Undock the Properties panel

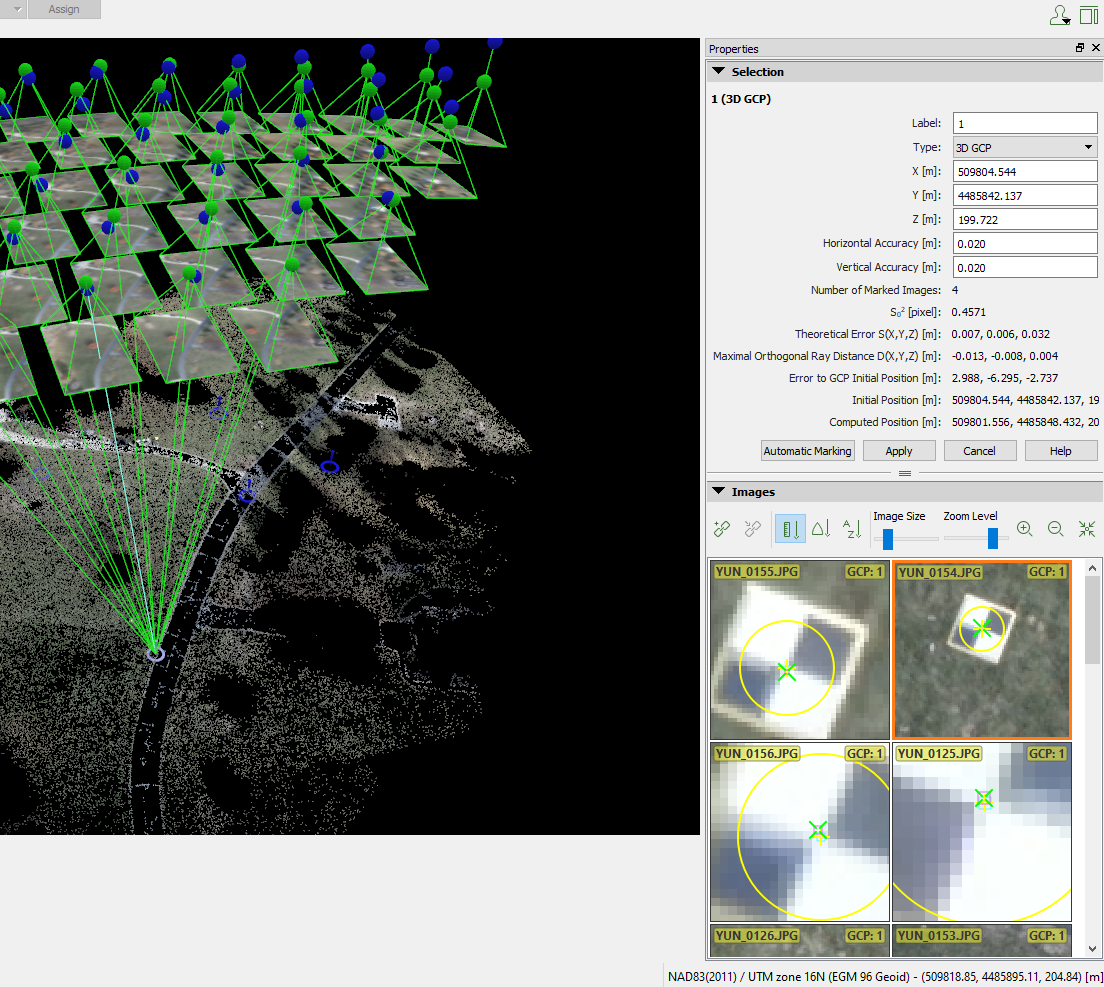point(1080,48)
